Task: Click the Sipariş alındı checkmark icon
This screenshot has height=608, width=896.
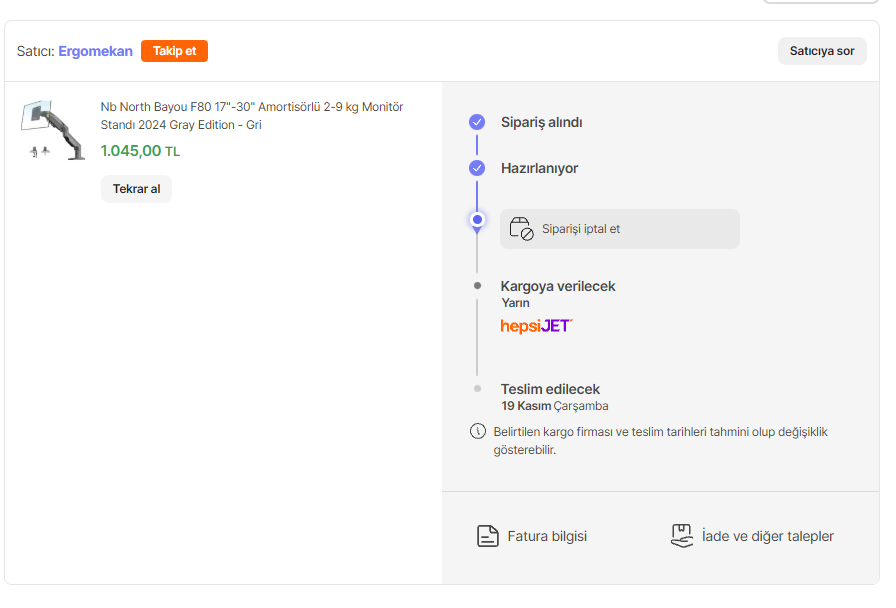Action: click(477, 122)
